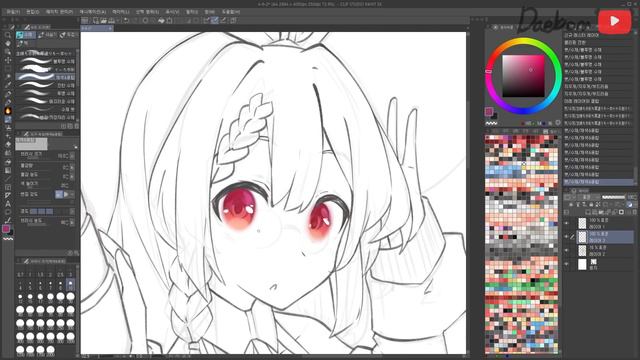Select the orange flame tool icon

(x=8, y=111)
